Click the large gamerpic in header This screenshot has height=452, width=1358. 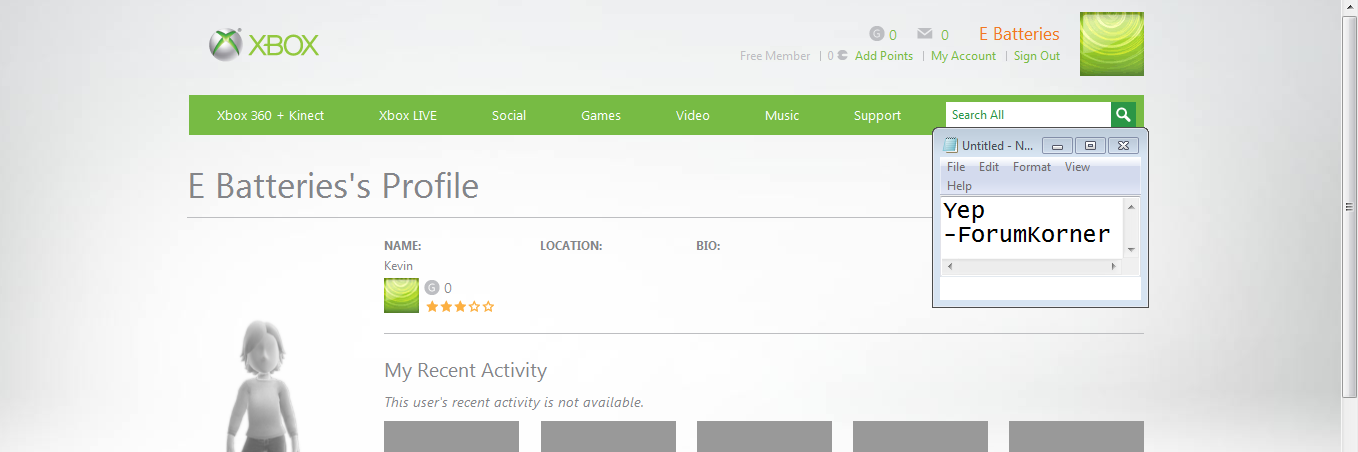1112,44
